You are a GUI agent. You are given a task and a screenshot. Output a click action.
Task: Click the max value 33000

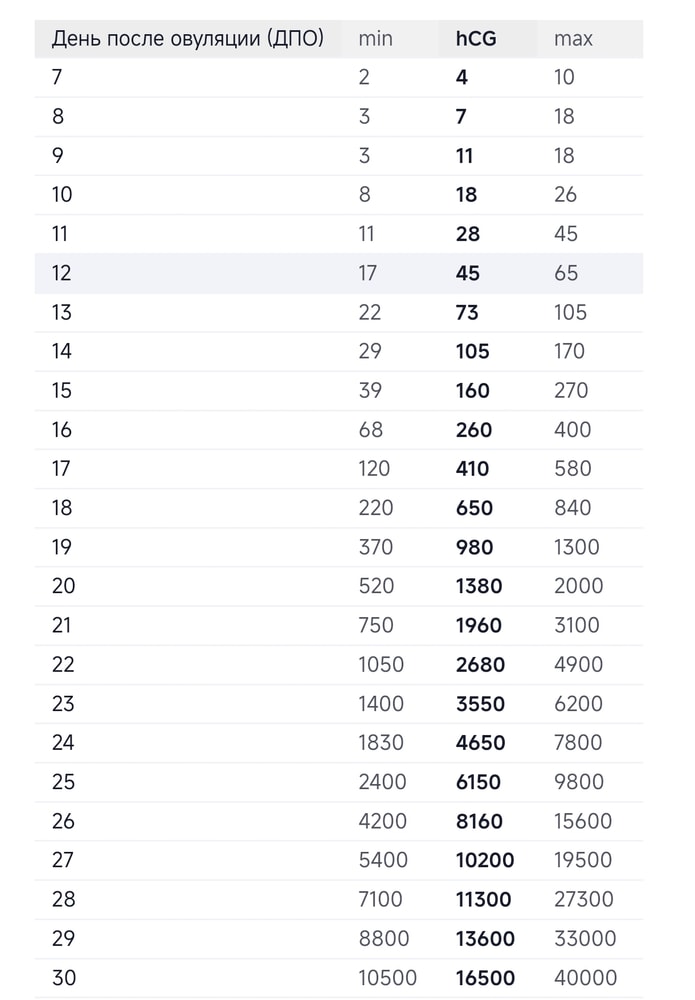pos(585,939)
